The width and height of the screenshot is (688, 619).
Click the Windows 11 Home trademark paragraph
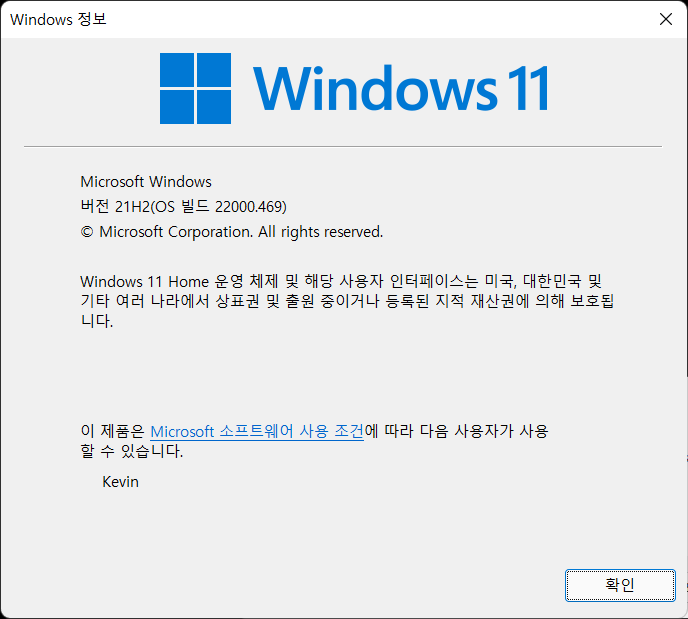pyautogui.click(x=347, y=301)
